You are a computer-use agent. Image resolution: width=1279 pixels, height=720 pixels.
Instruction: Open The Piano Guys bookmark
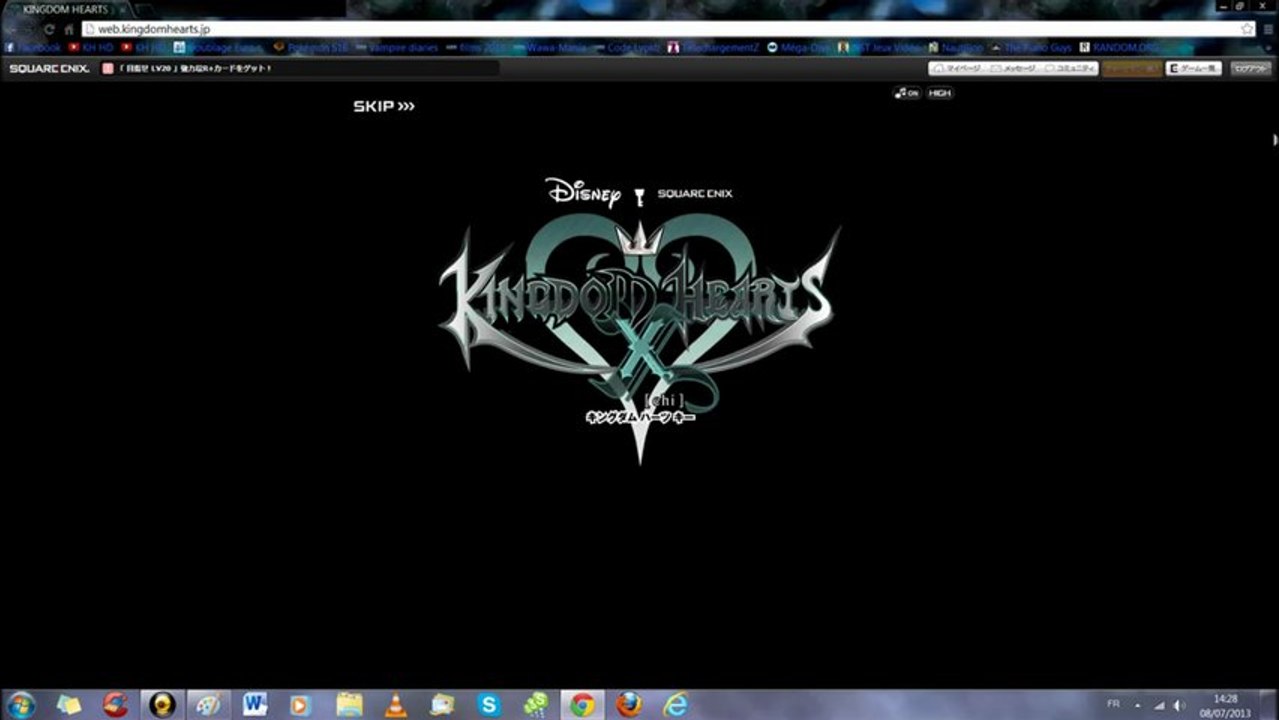(1030, 47)
